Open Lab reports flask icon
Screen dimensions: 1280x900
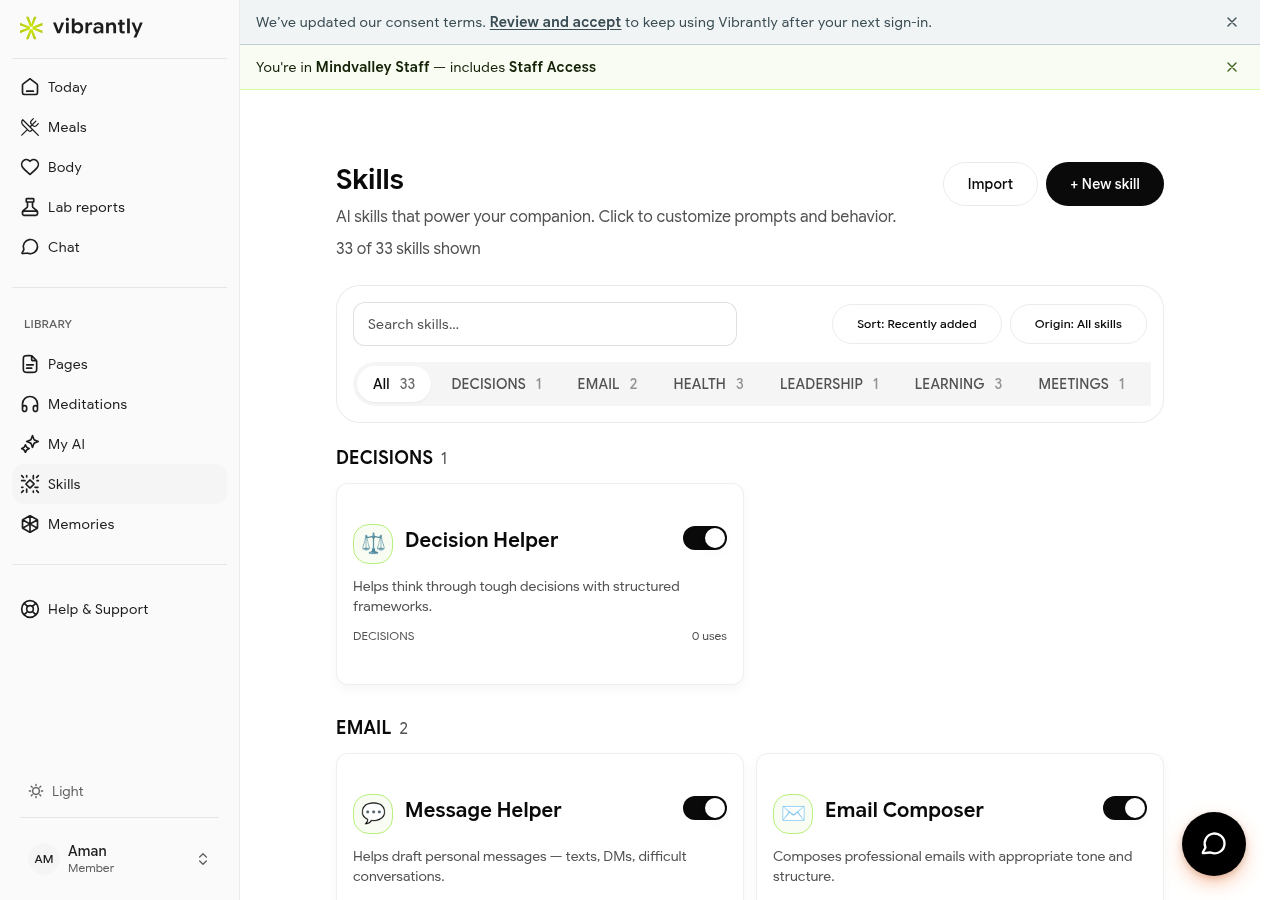point(30,207)
